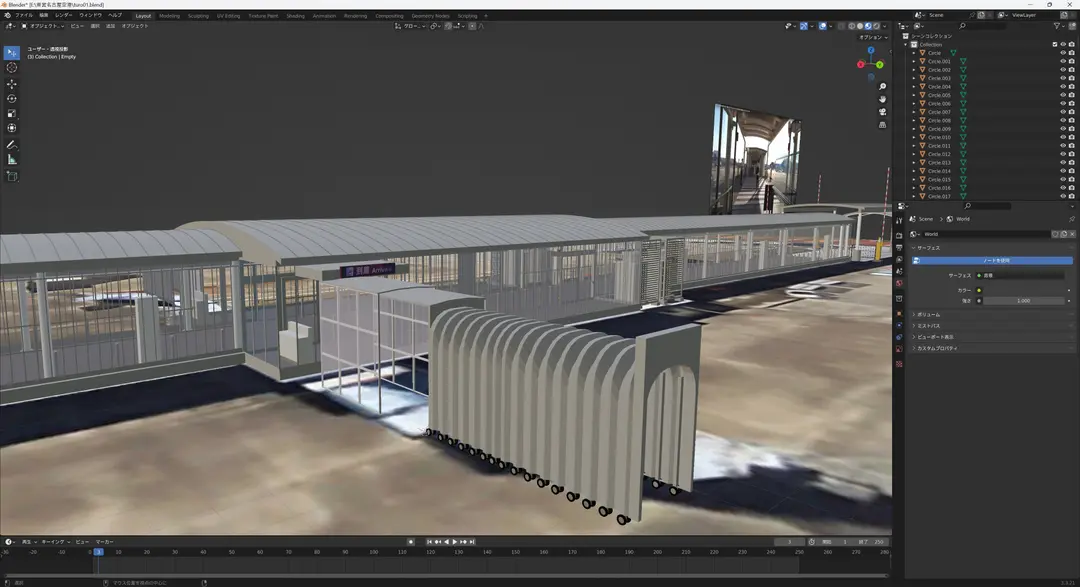Click the outliner filter funnel icon
The image size is (1080, 587).
click(x=1057, y=26)
